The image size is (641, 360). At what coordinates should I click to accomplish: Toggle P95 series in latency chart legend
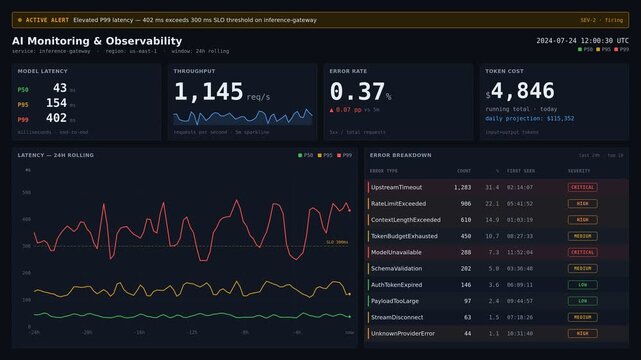(x=325, y=155)
